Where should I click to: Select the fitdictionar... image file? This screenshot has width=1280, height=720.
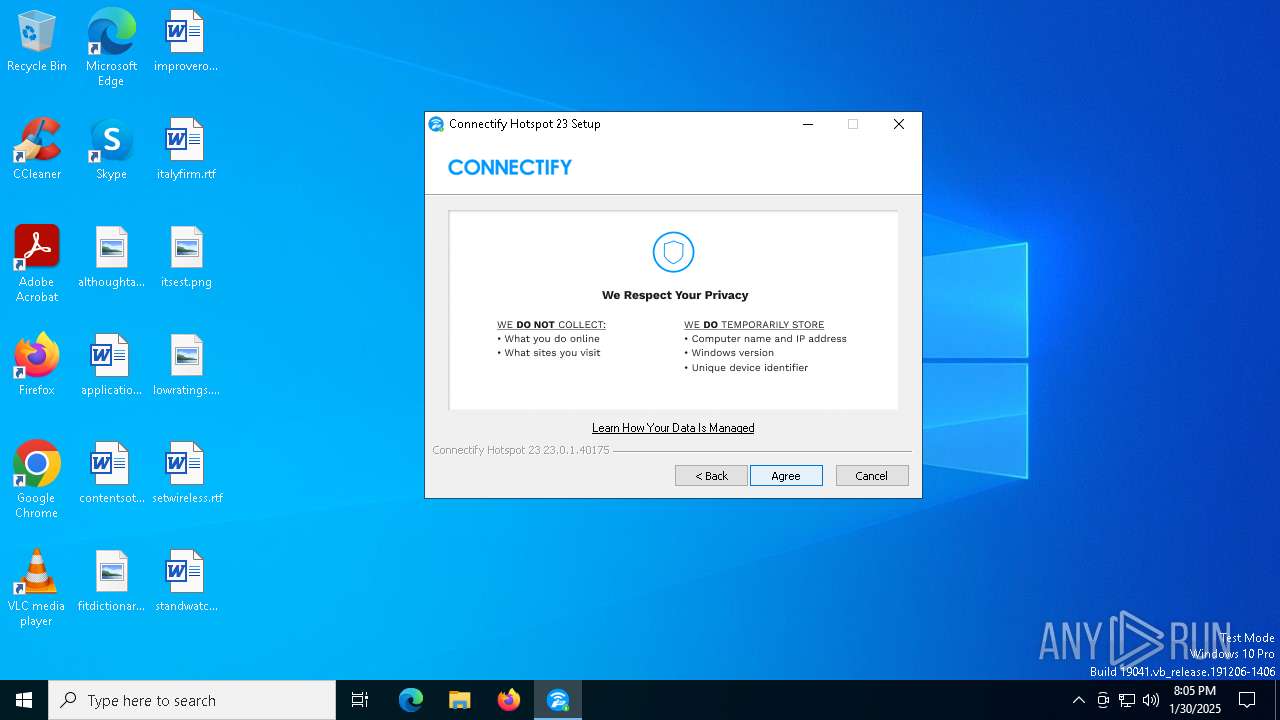pyautogui.click(x=111, y=582)
